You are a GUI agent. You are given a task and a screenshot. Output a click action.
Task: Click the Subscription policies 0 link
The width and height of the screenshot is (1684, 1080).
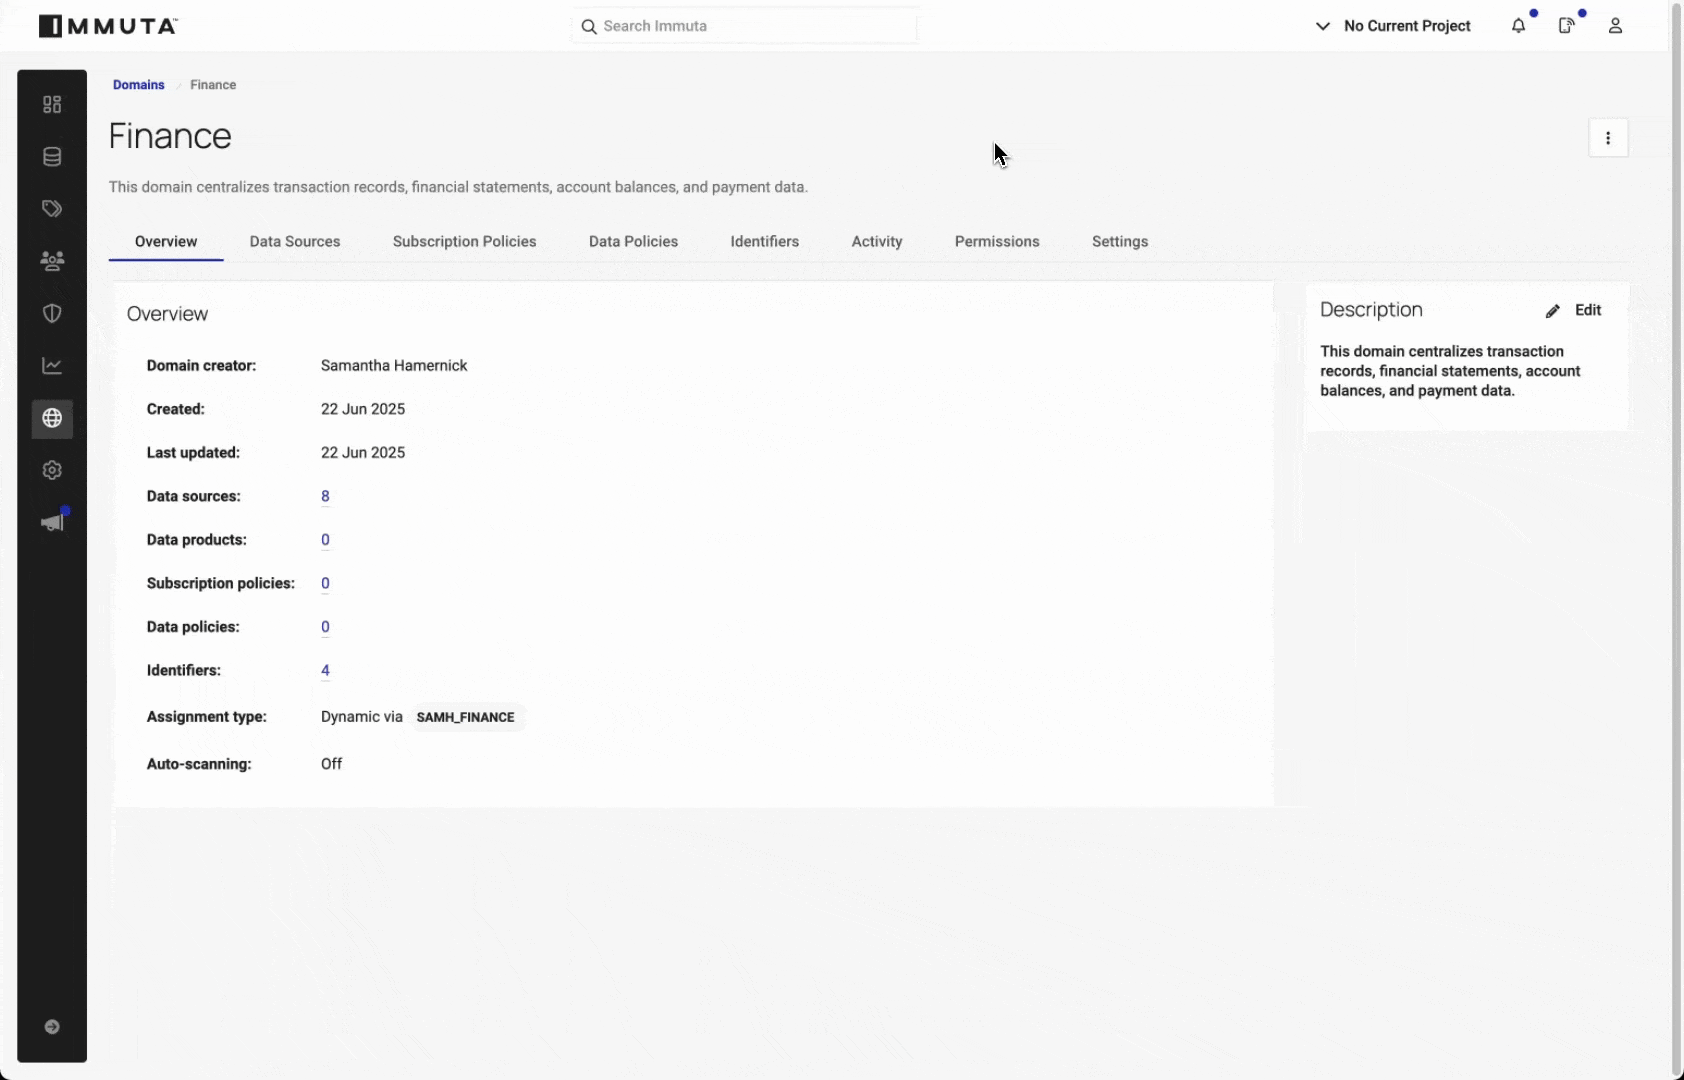coord(325,583)
